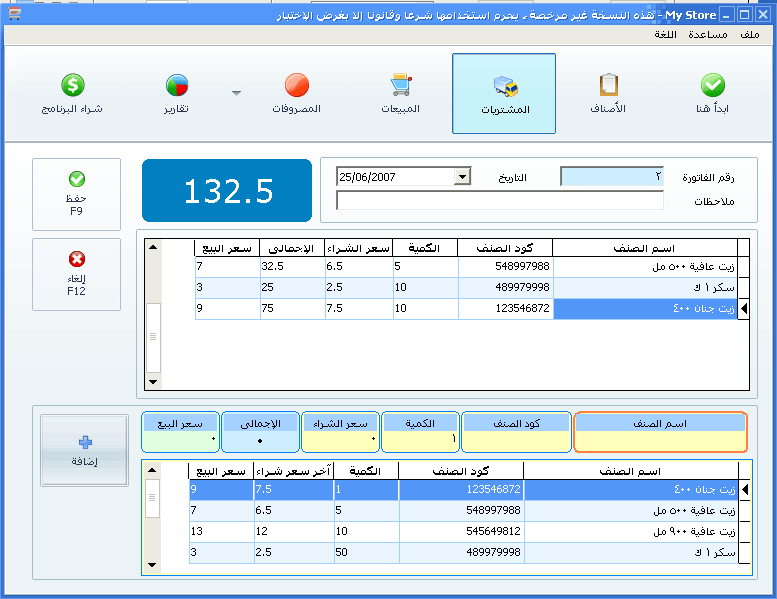Viewport: 777px width, 599px height.
Task: Open the مساعدة help menu
Action: pyautogui.click(x=708, y=34)
